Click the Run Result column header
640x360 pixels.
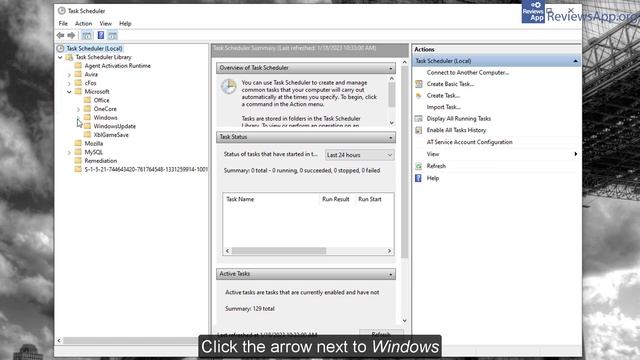click(336, 199)
